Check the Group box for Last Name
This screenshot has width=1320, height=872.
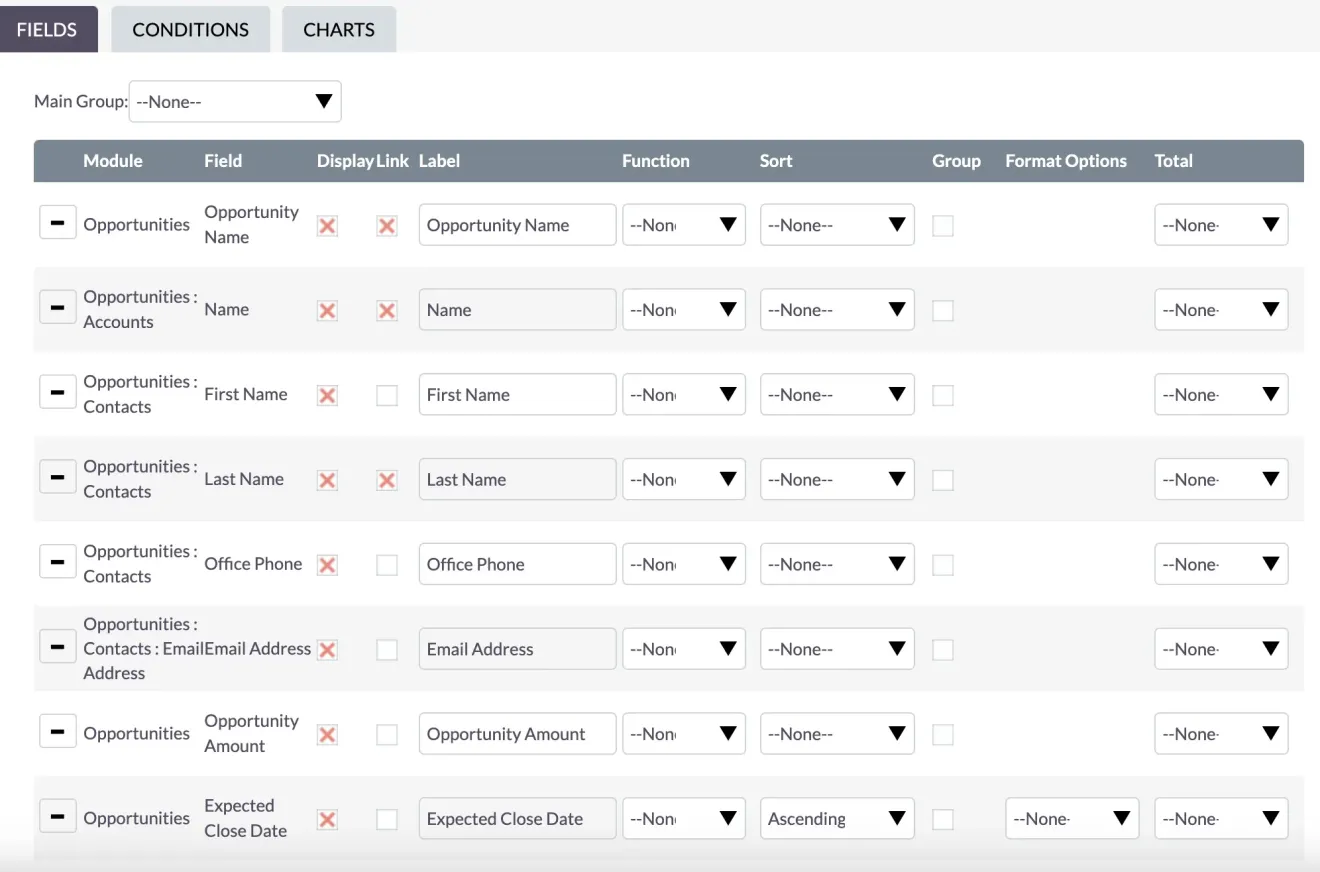942,480
